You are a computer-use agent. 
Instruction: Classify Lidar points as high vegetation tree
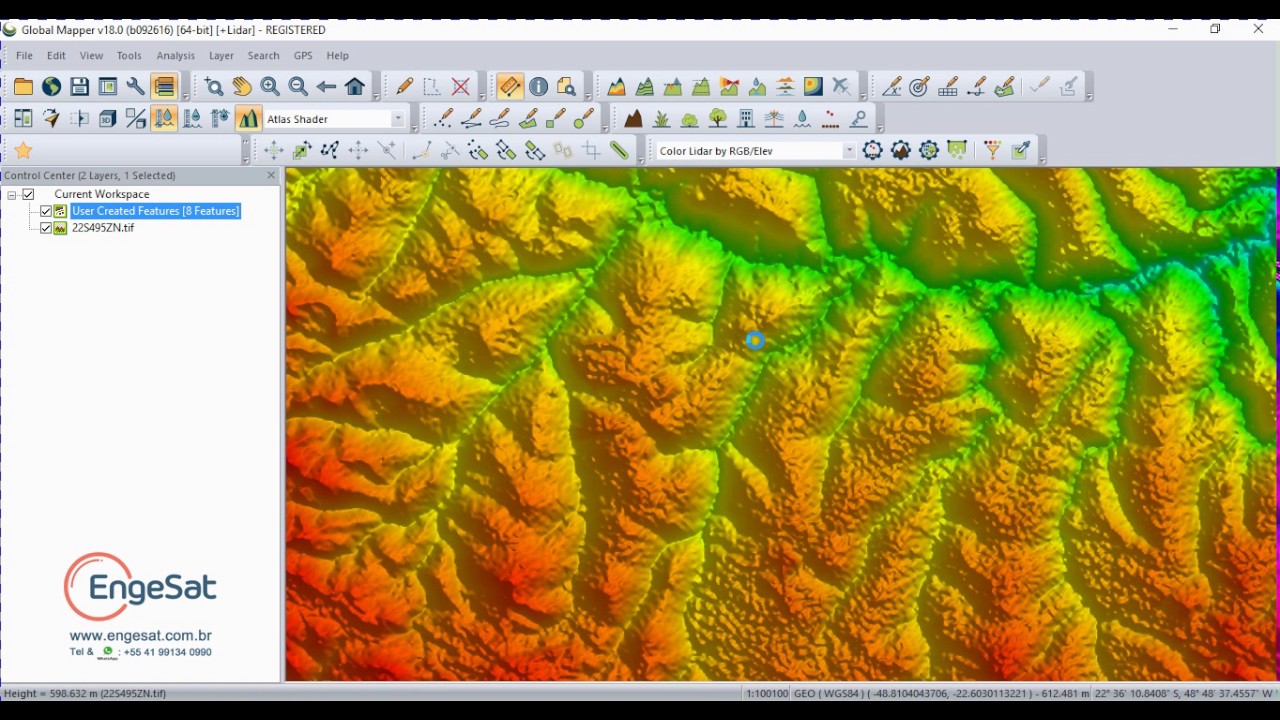[717, 119]
